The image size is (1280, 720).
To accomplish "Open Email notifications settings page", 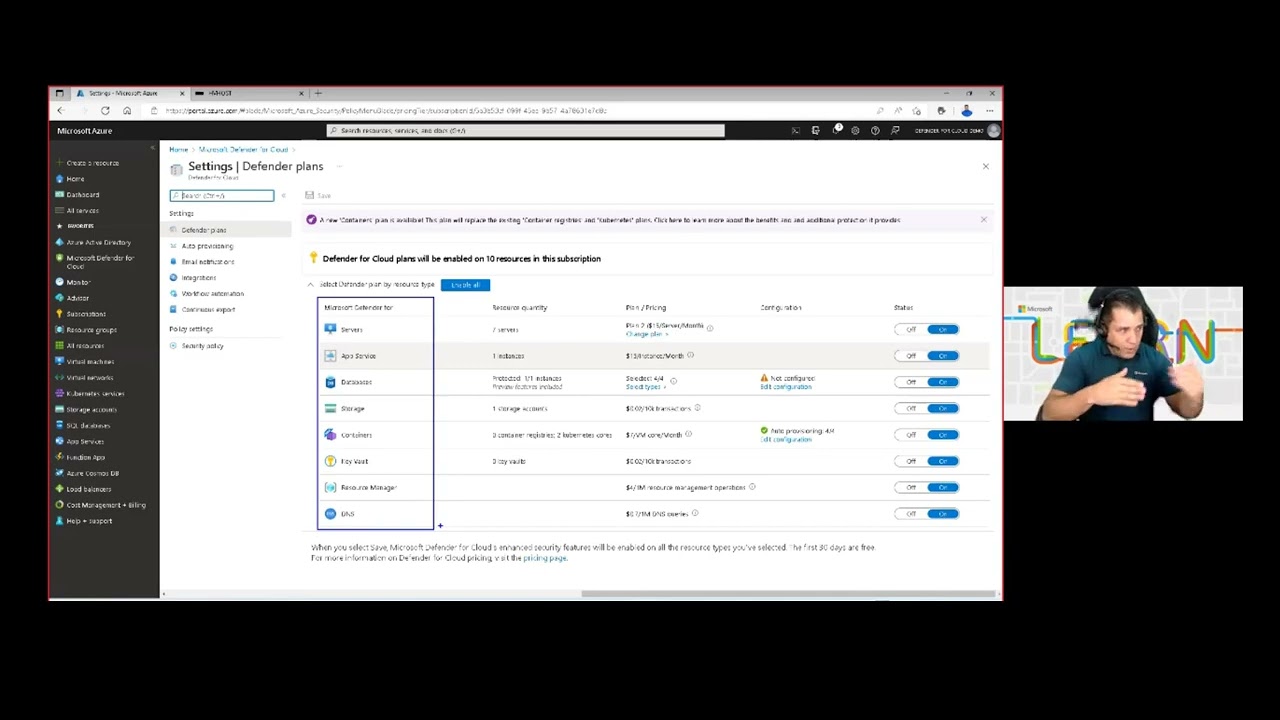I will click(x=208, y=262).
